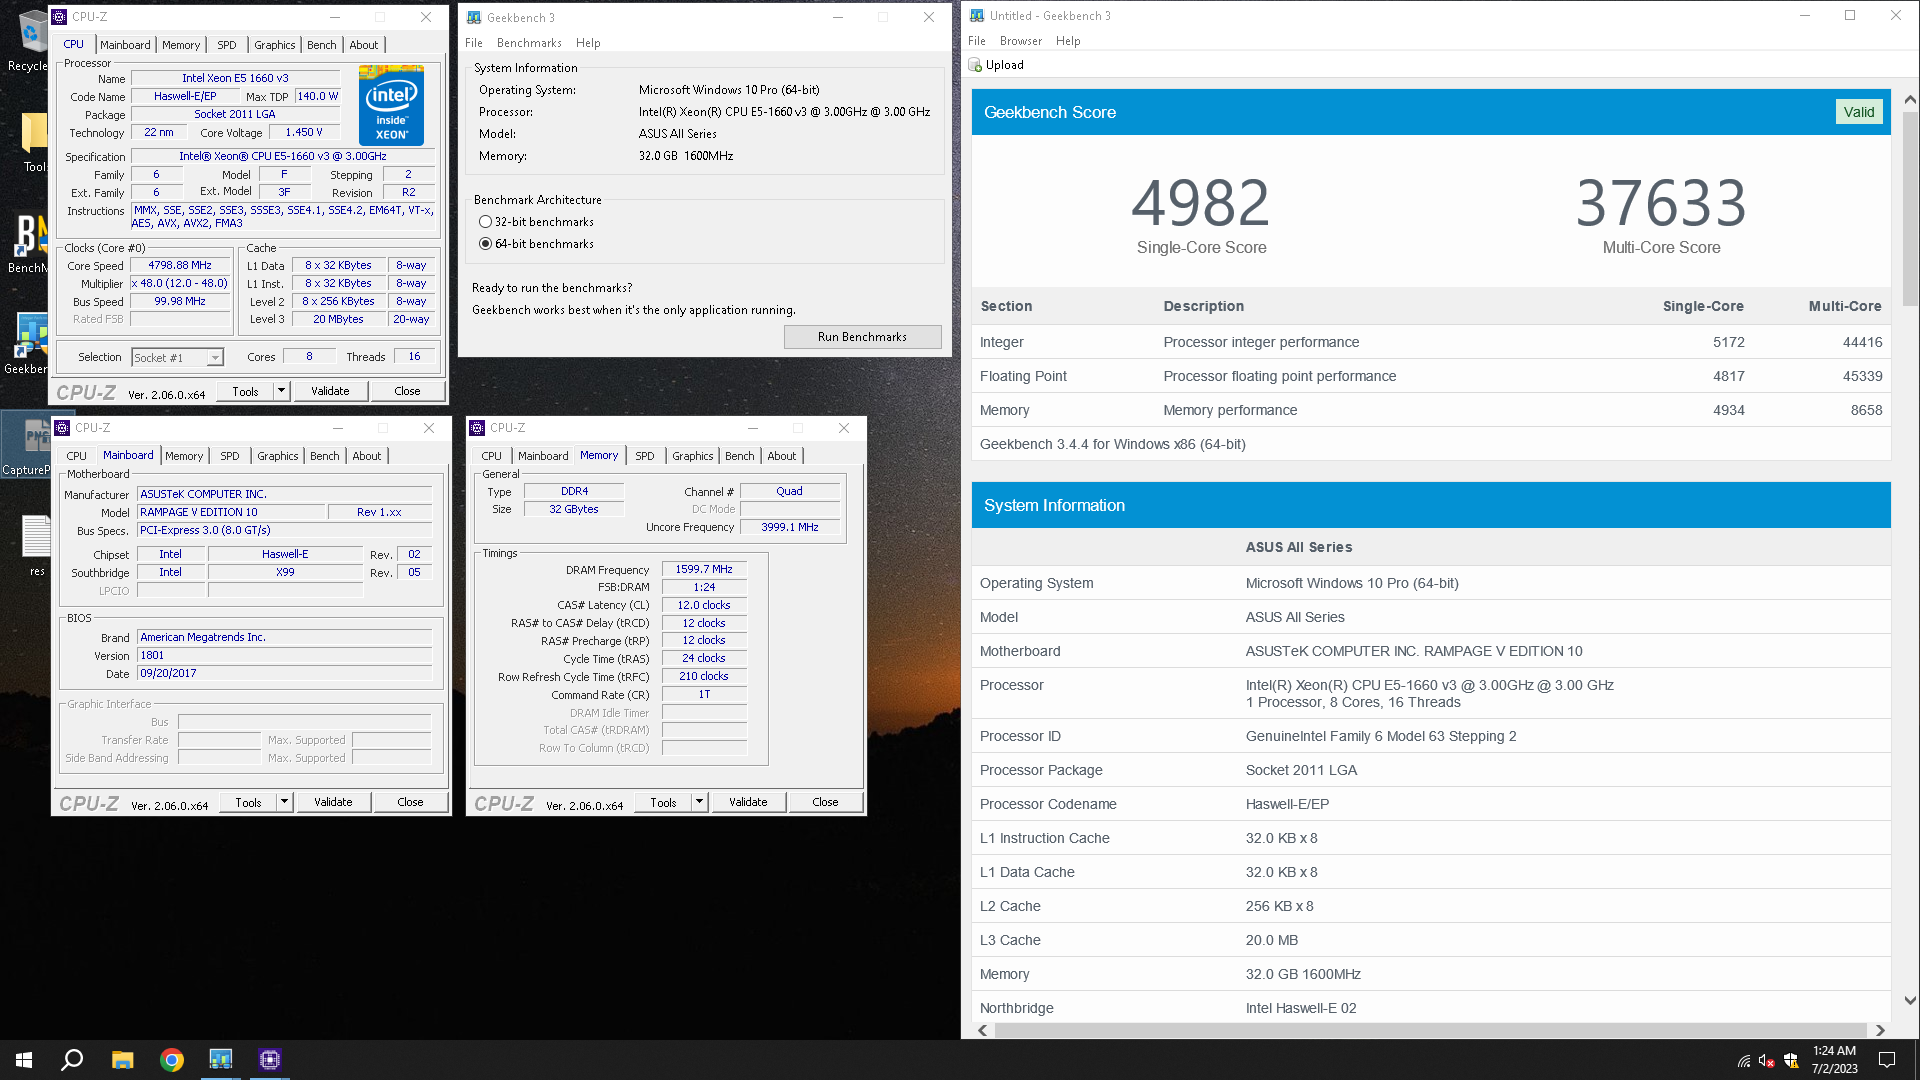Click the Uncore Frequency value 3999.1 MHz
Viewport: 1920px width, 1080px height.
tap(790, 527)
